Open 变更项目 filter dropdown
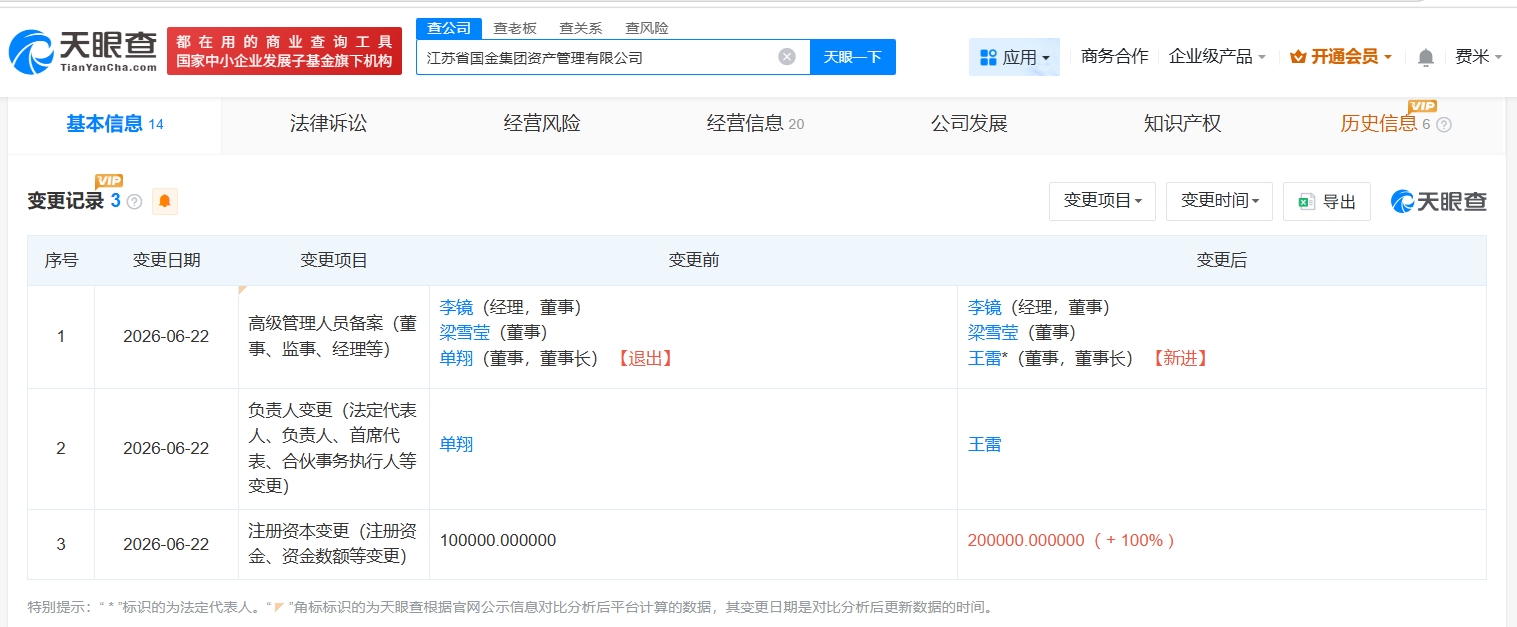This screenshot has width=1517, height=627. pos(1102,201)
